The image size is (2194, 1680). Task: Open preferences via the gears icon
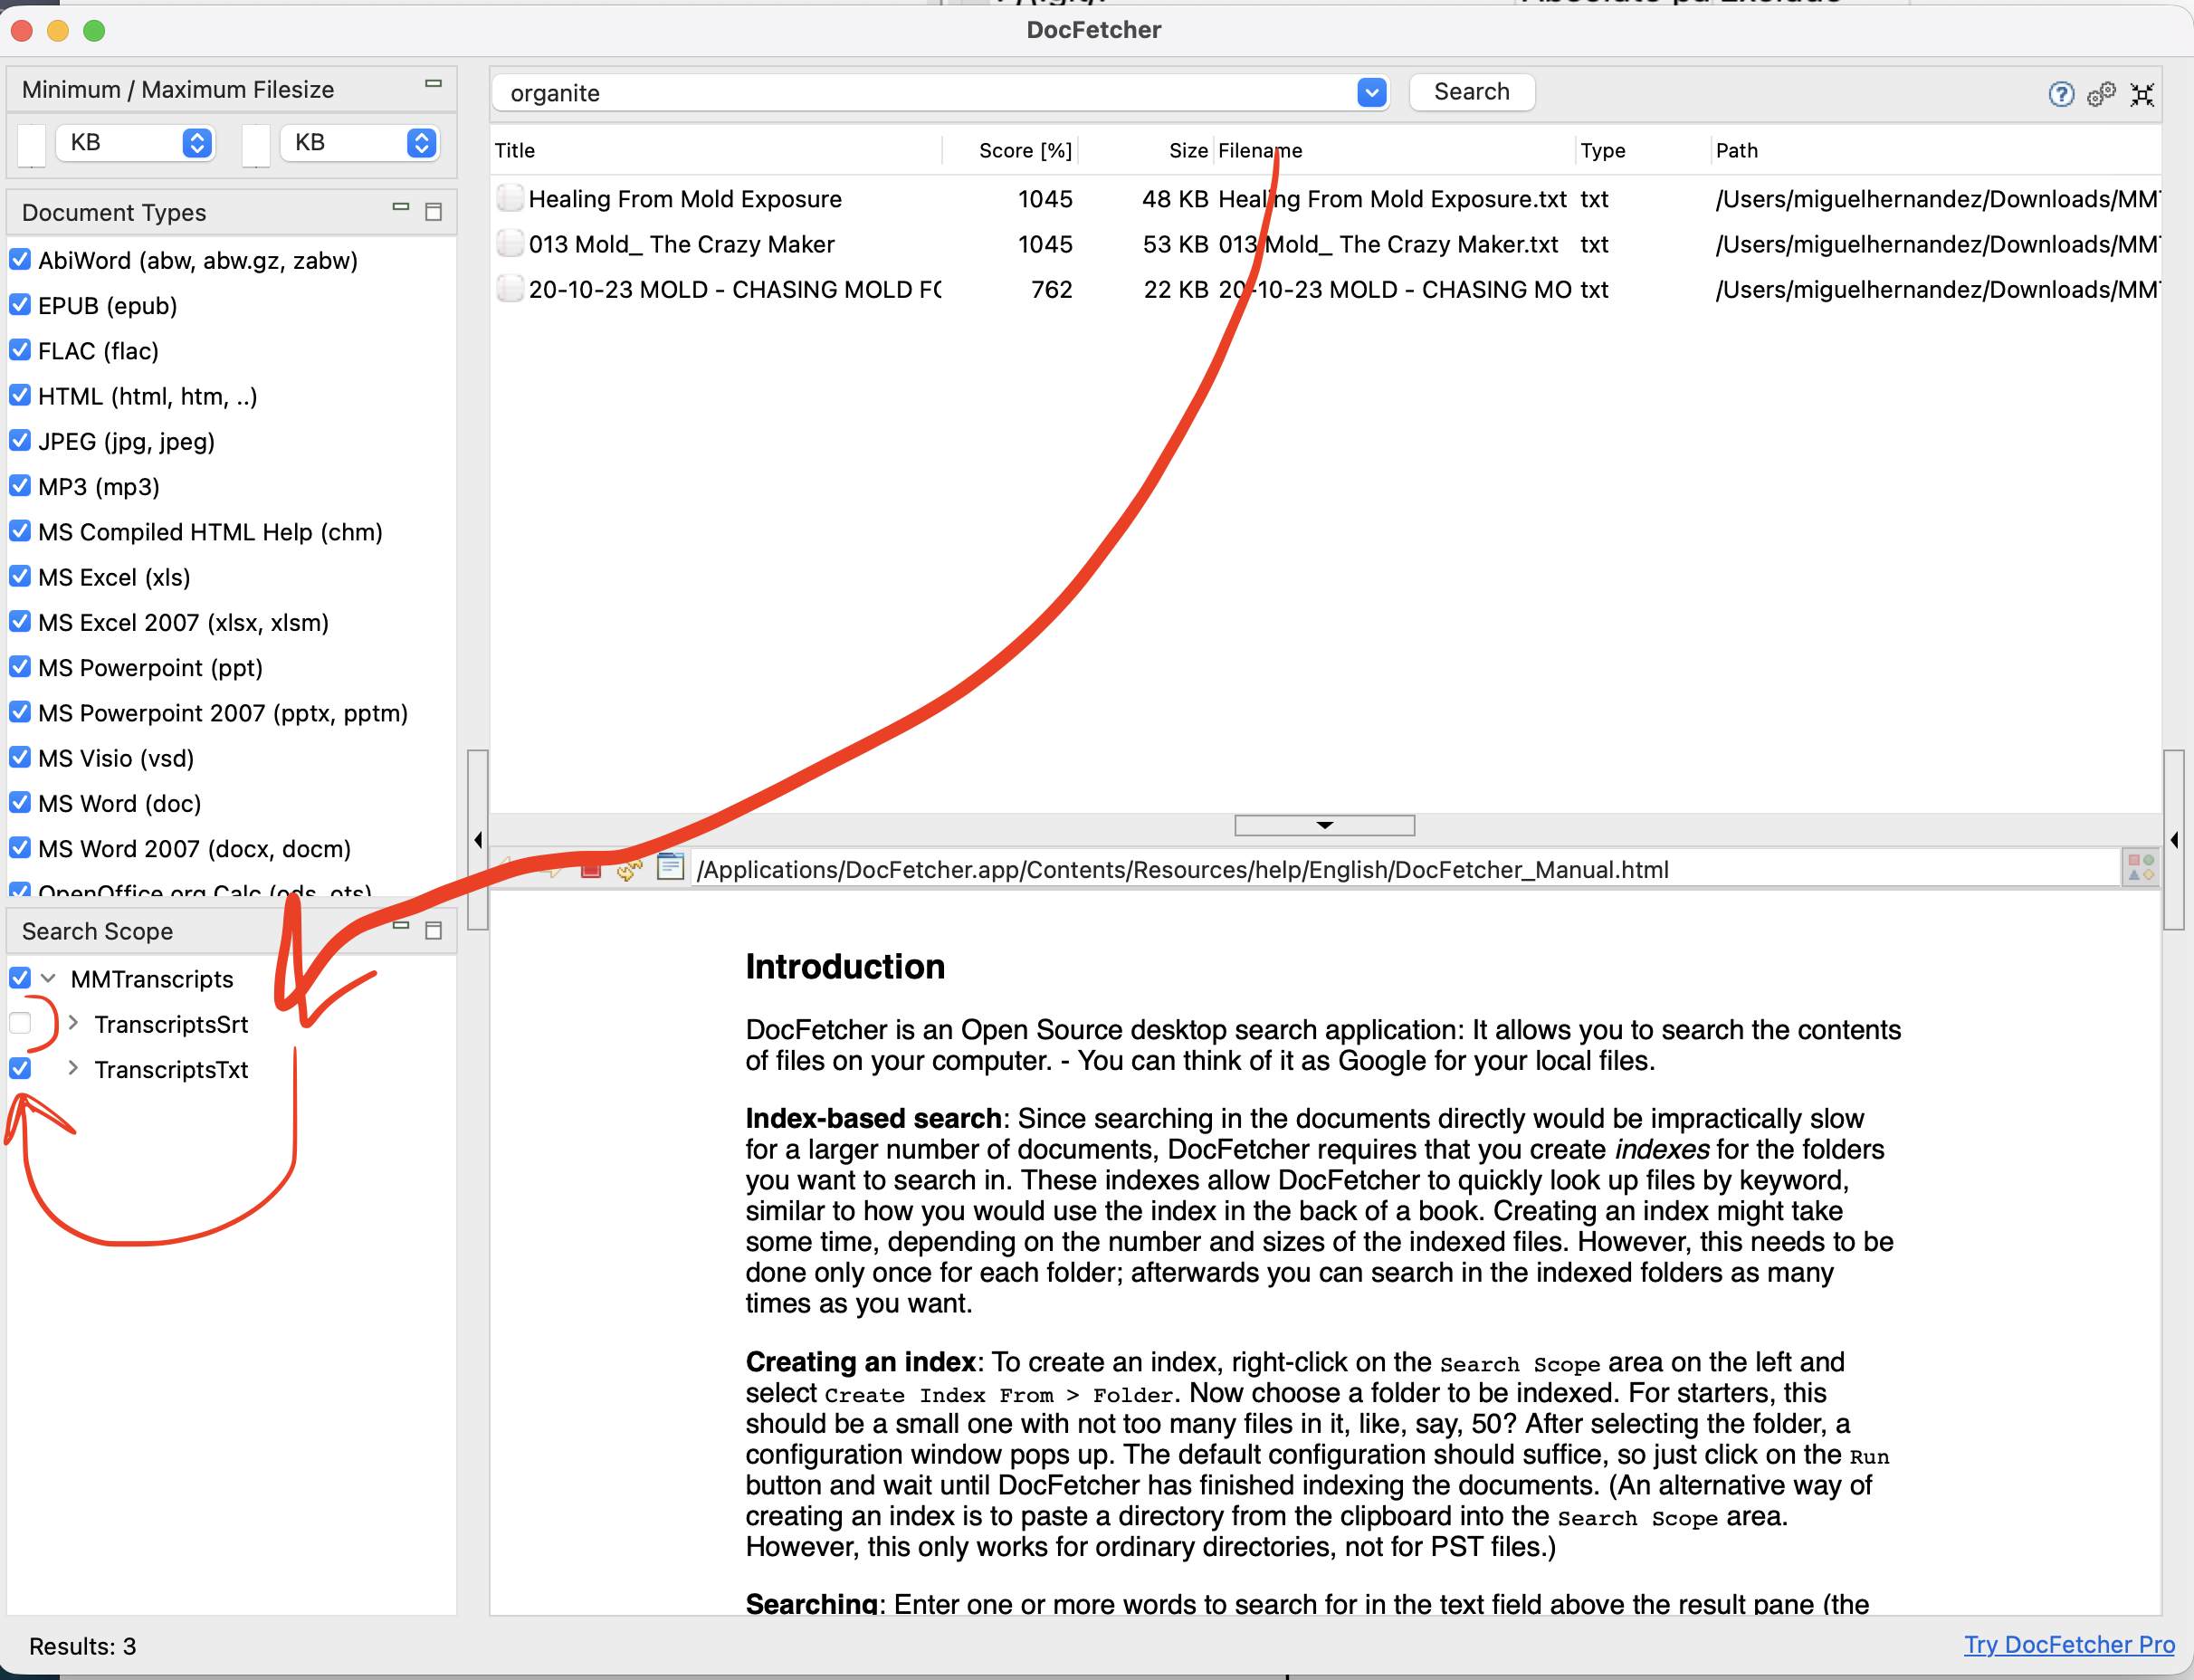pyautogui.click(x=2101, y=94)
